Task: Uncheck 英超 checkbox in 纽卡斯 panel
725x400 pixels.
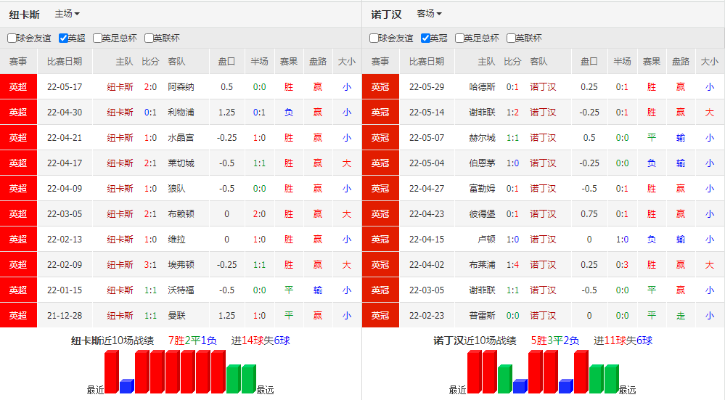Action: [64, 38]
